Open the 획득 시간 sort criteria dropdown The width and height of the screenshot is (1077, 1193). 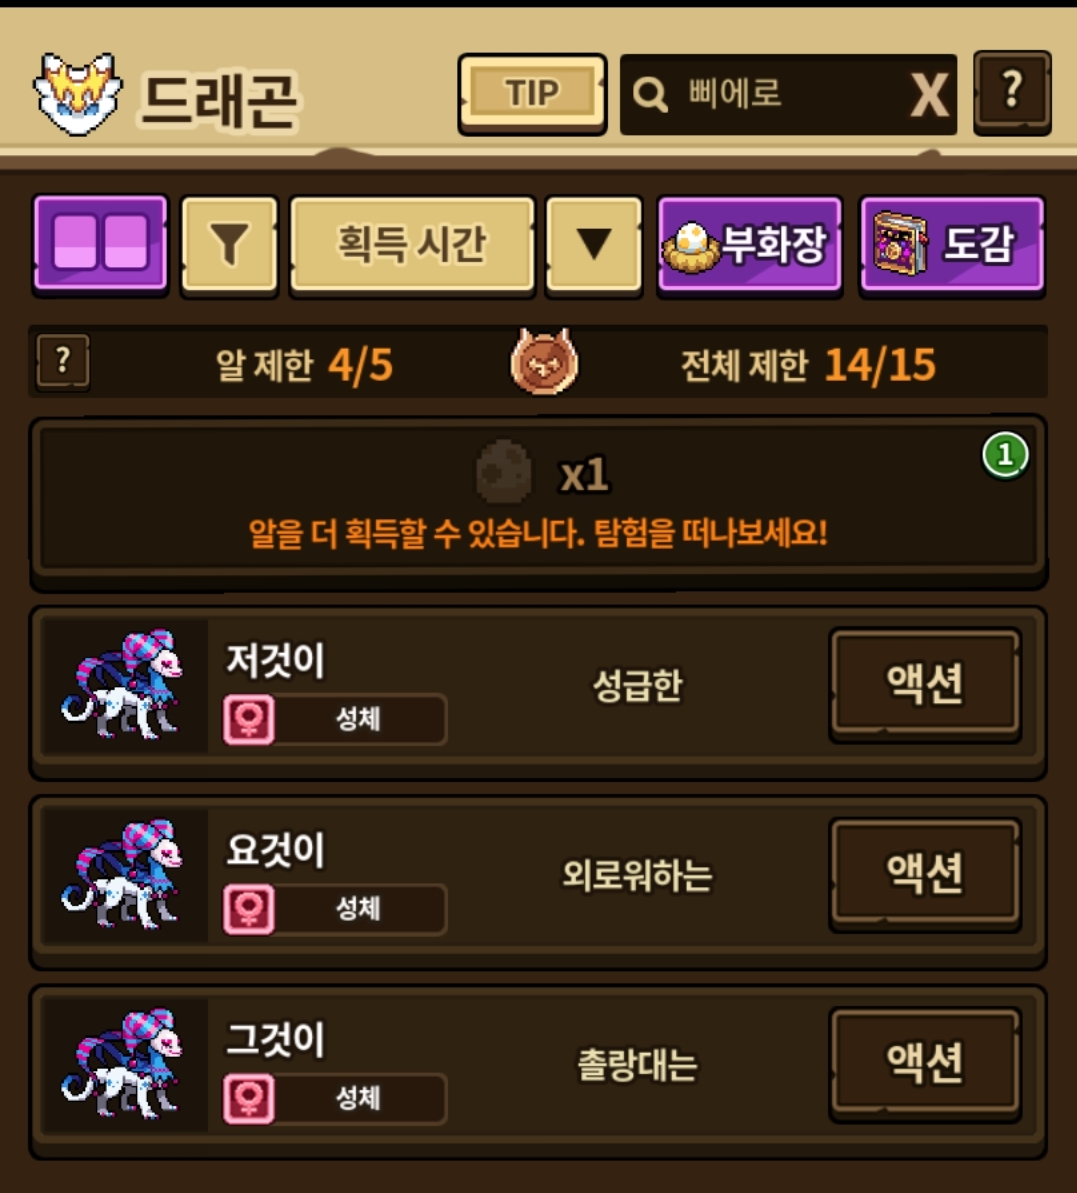[412, 244]
